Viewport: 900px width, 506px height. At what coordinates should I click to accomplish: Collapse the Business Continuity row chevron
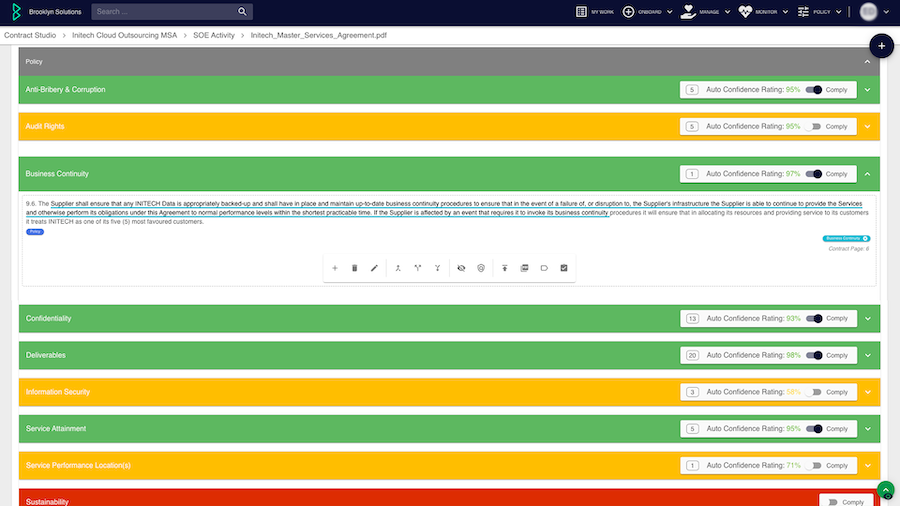pyautogui.click(x=867, y=174)
